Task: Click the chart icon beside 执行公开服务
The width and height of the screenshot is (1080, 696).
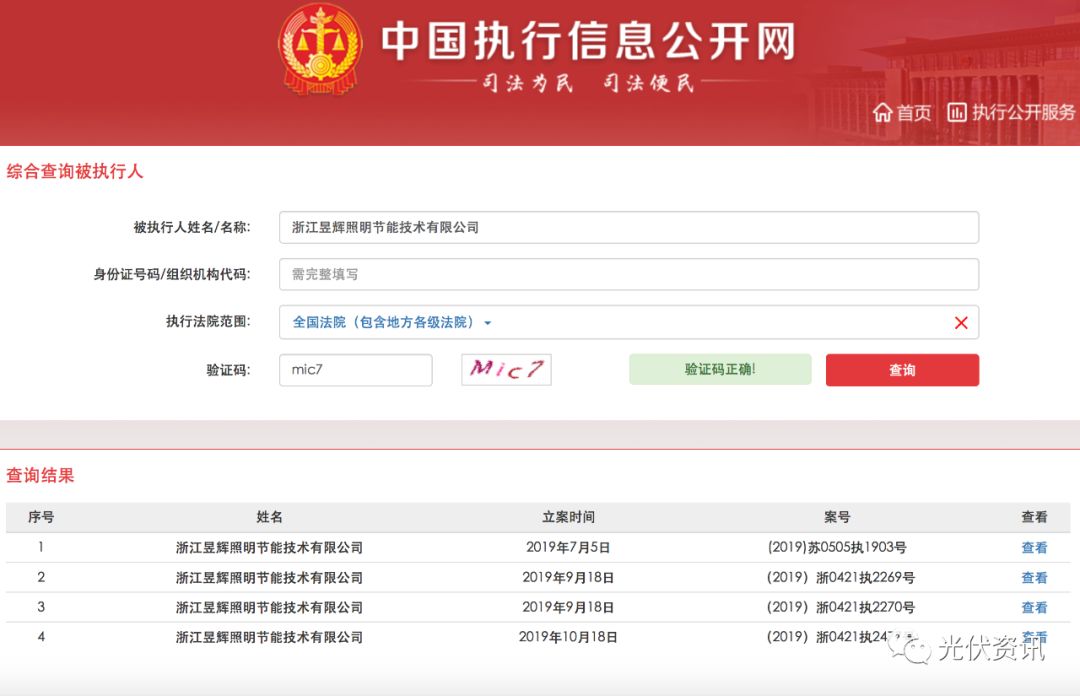Action: pyautogui.click(x=957, y=112)
